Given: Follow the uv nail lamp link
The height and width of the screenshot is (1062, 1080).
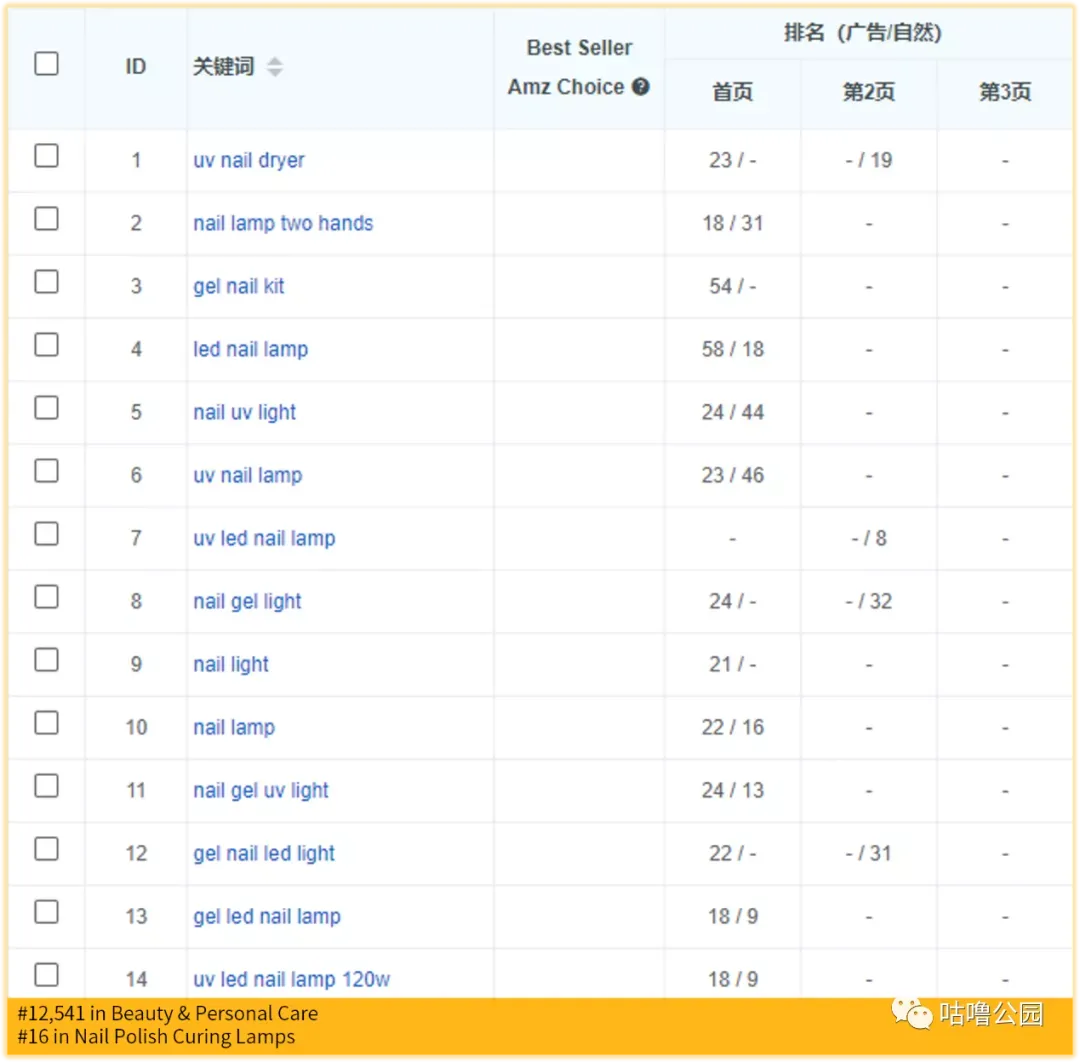Looking at the screenshot, I should click(x=248, y=475).
